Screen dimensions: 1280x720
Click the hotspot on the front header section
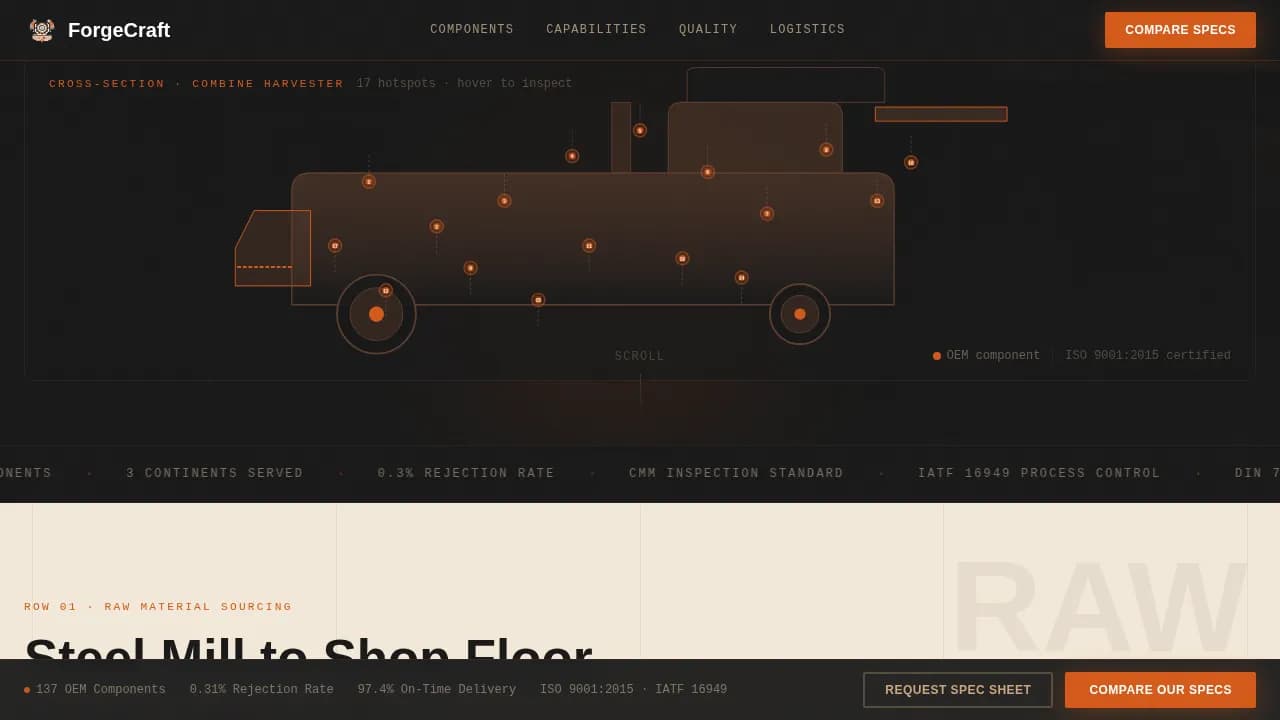[335, 245]
